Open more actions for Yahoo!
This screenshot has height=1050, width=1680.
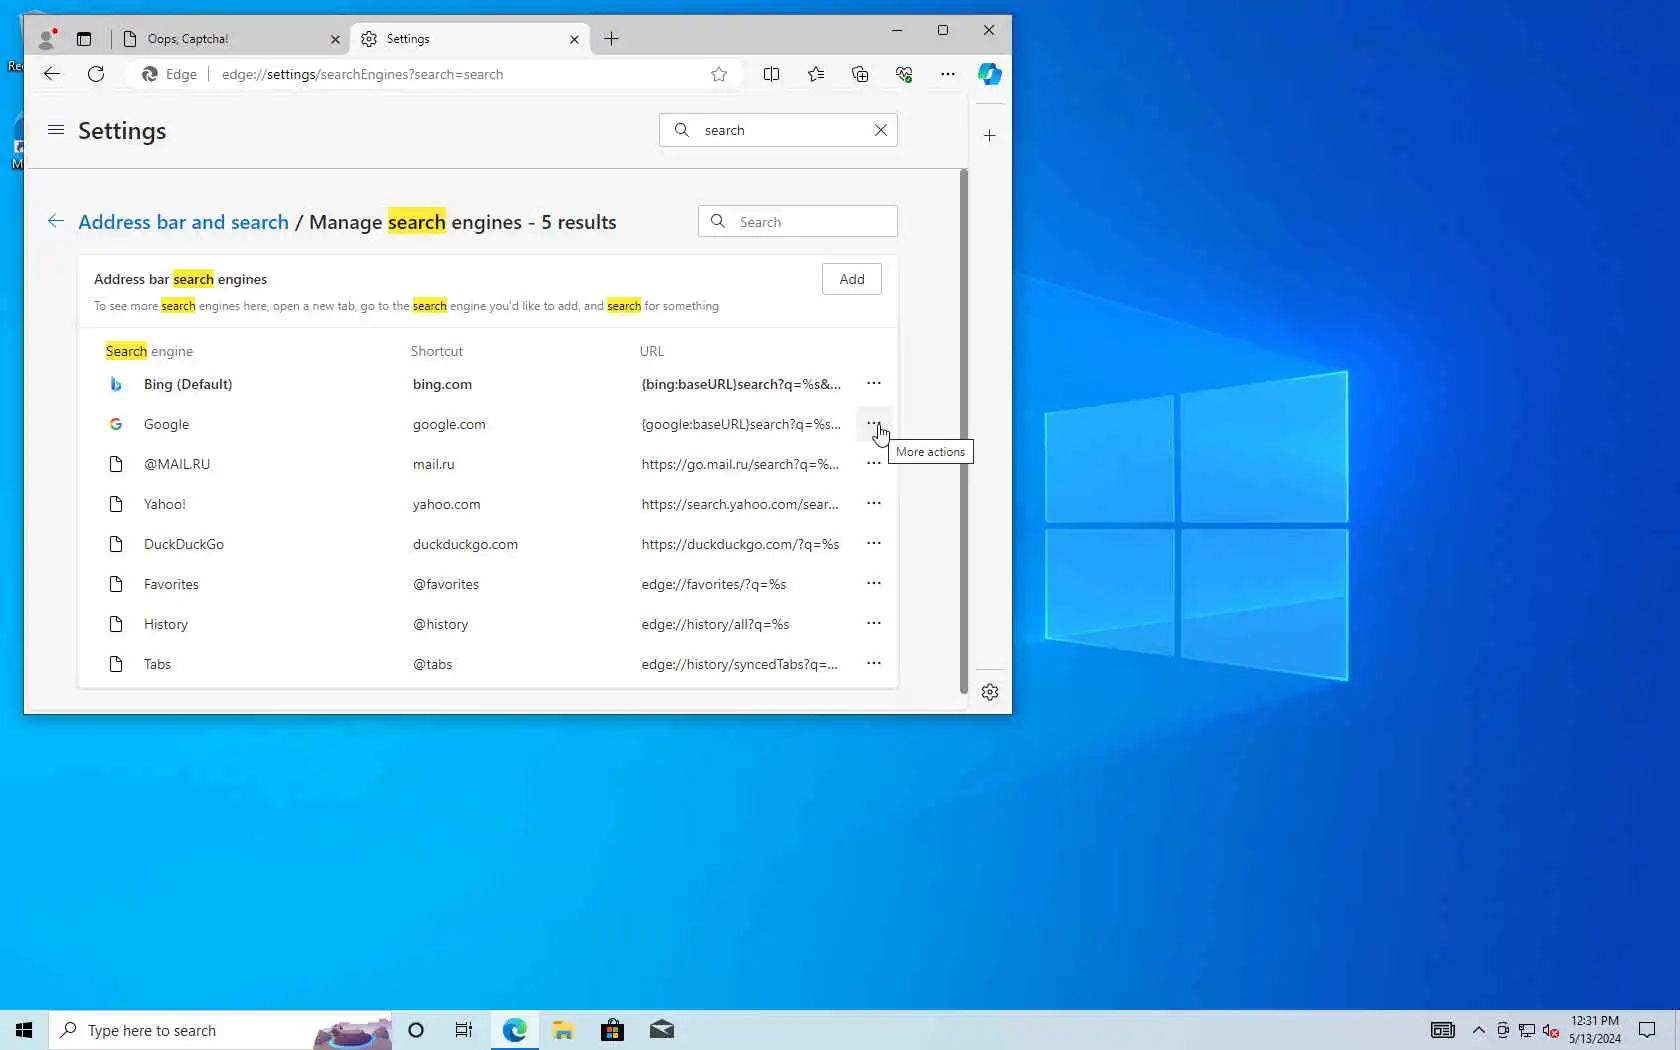coord(874,504)
